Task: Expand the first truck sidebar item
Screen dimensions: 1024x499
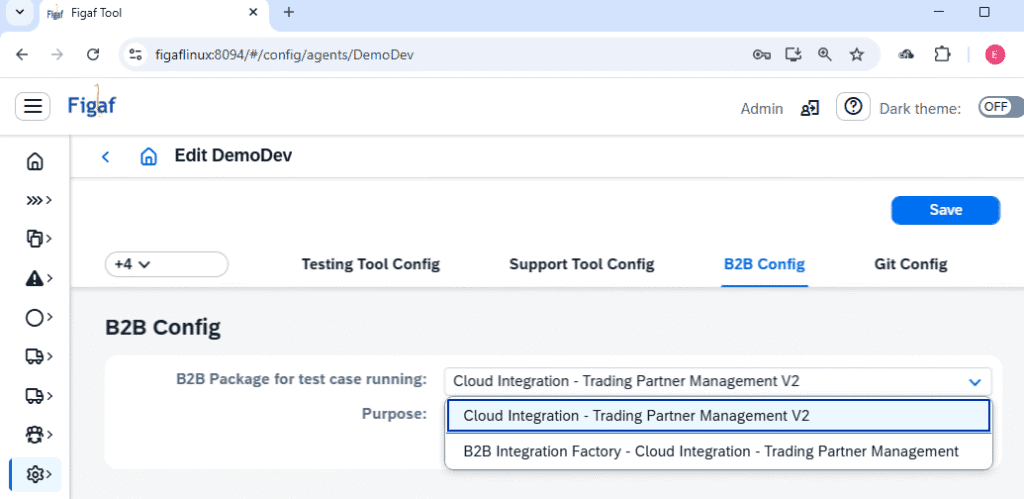Action: tap(39, 357)
